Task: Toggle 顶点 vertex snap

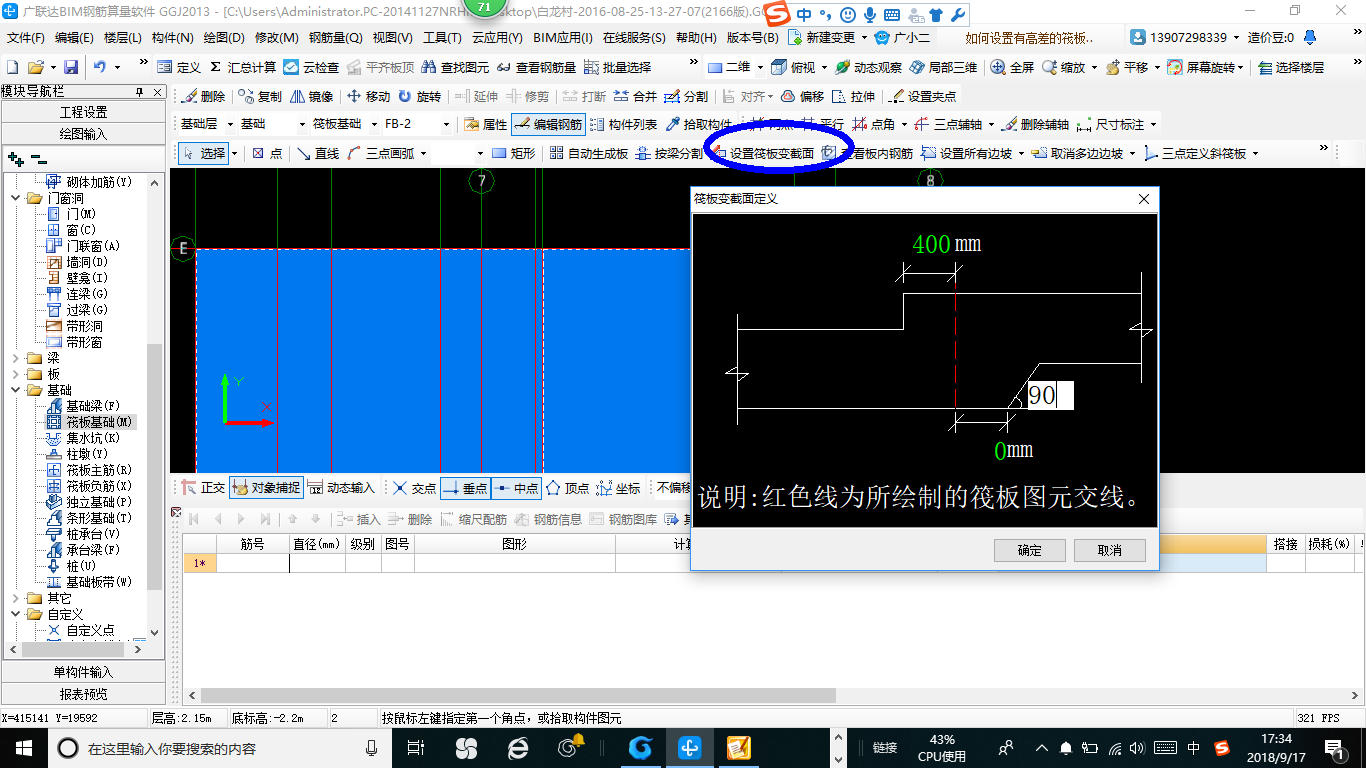Action: [x=567, y=488]
